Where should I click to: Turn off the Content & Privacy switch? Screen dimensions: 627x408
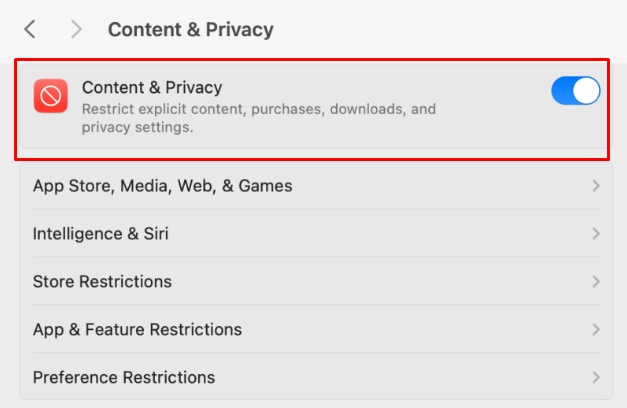575,91
